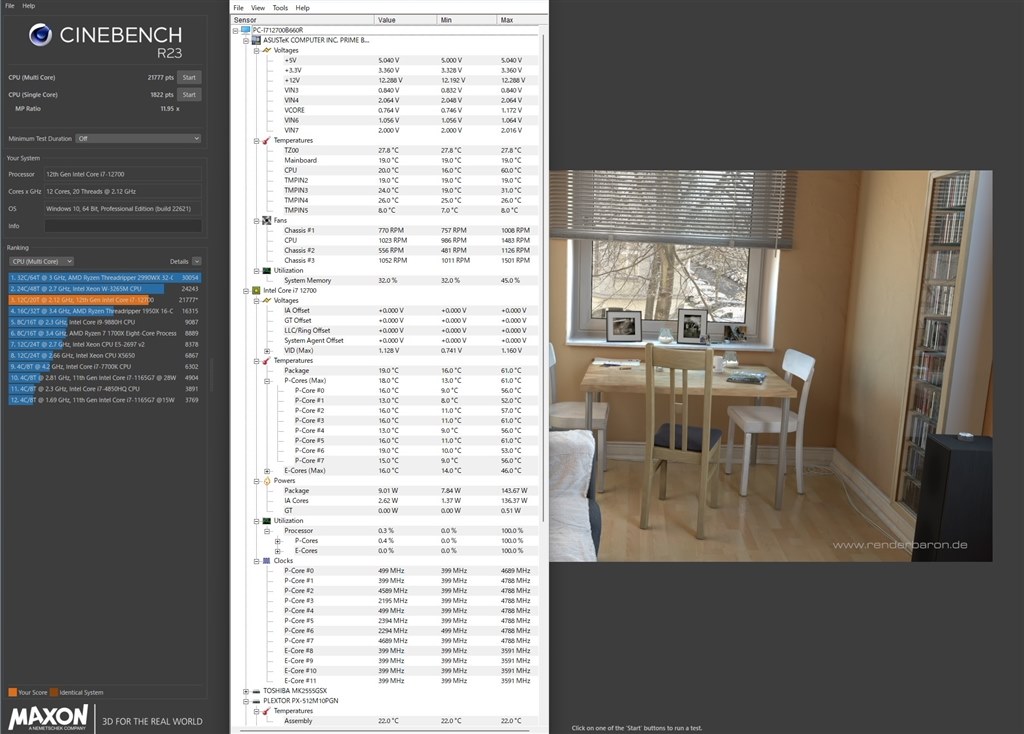This screenshot has height=734, width=1024.
Task: Click the Cinebench logo sphere icon
Action: 40,35
